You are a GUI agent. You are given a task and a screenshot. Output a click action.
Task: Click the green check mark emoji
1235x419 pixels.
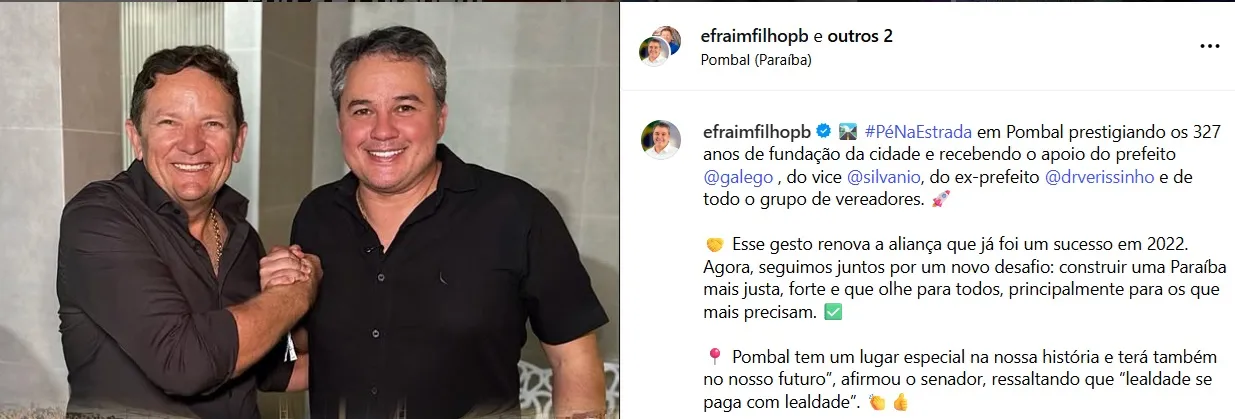[x=833, y=313]
